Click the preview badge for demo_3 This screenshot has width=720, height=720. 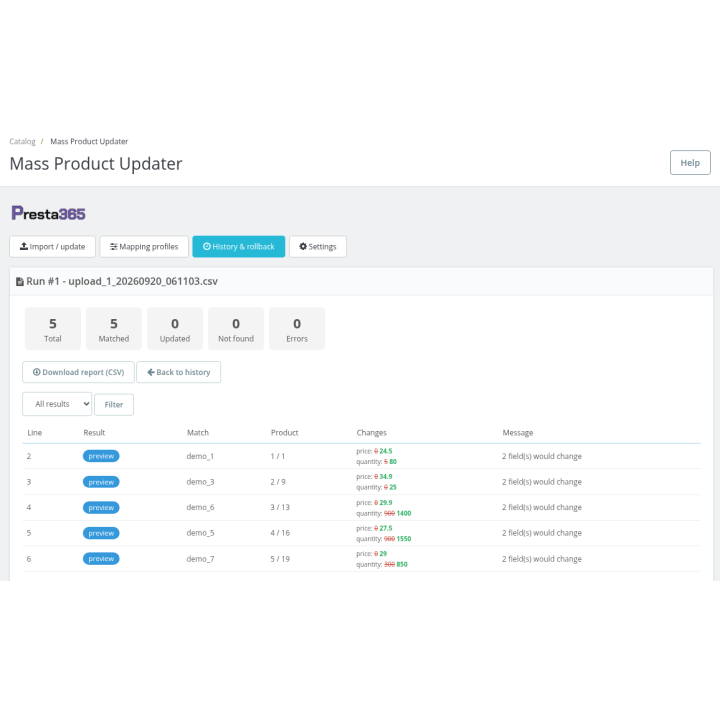click(x=101, y=482)
